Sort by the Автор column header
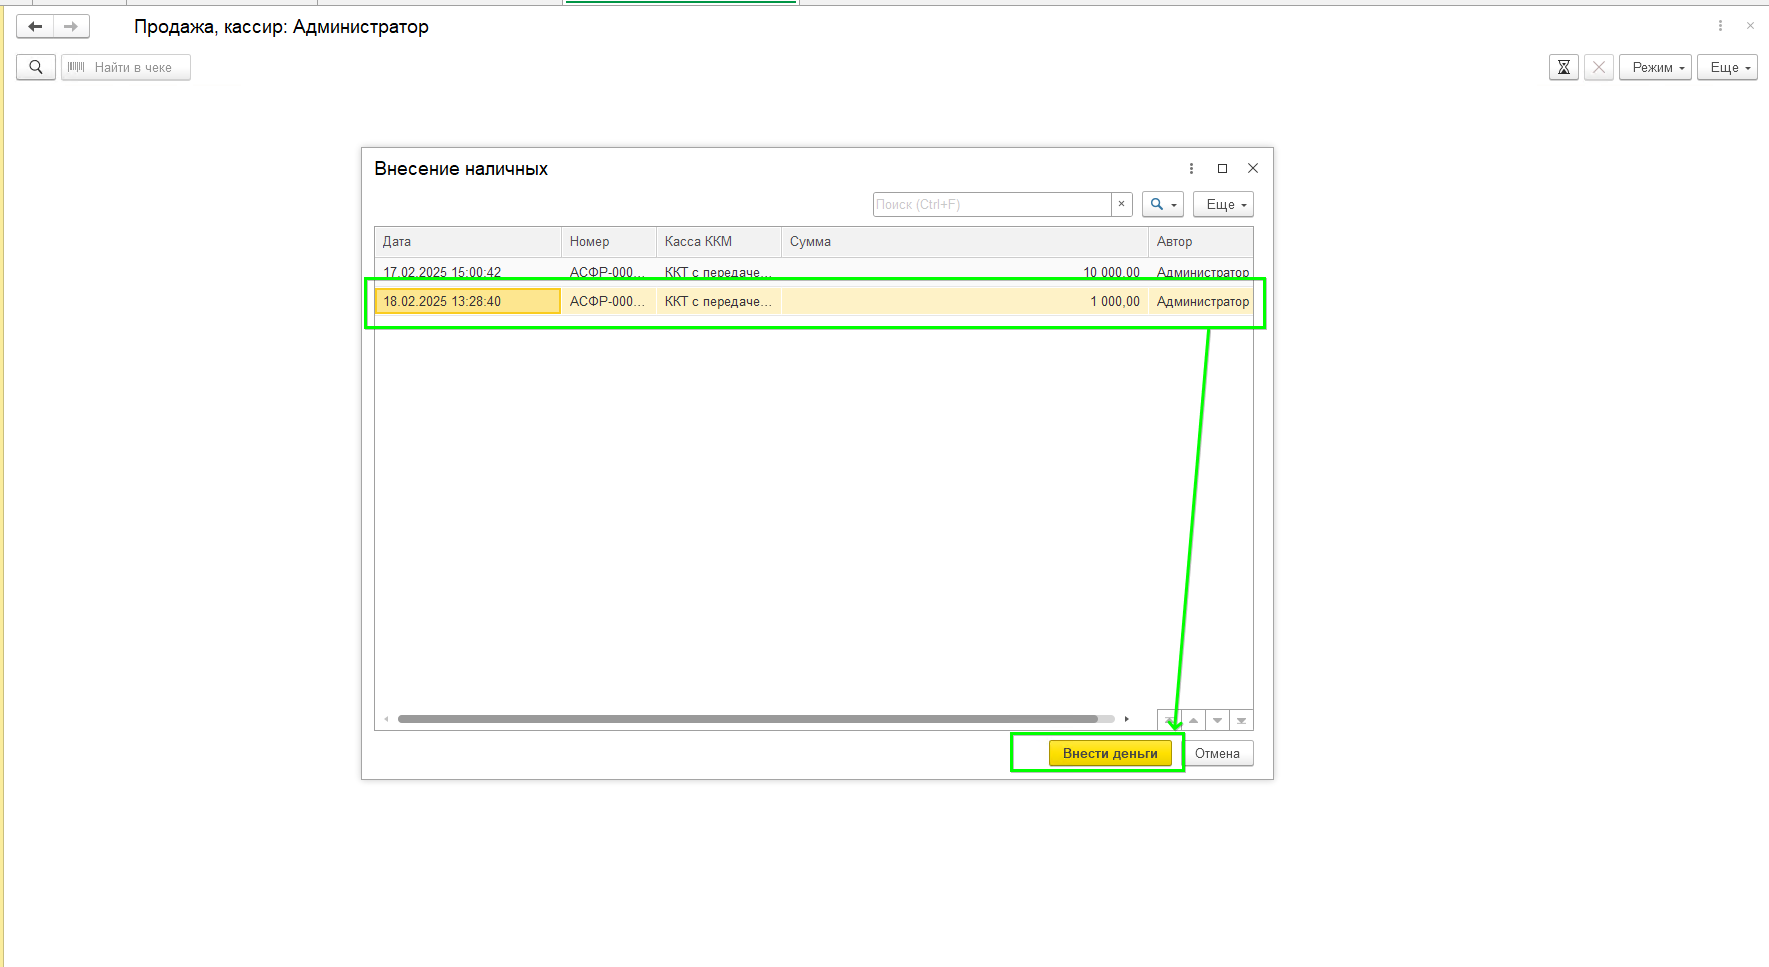 (1201, 241)
